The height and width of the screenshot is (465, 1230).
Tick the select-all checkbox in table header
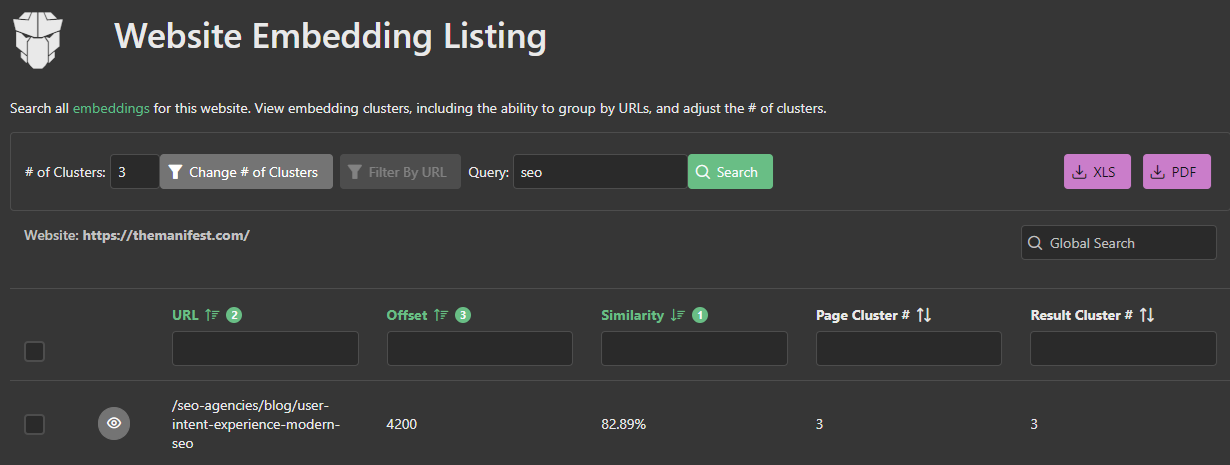[x=35, y=351]
